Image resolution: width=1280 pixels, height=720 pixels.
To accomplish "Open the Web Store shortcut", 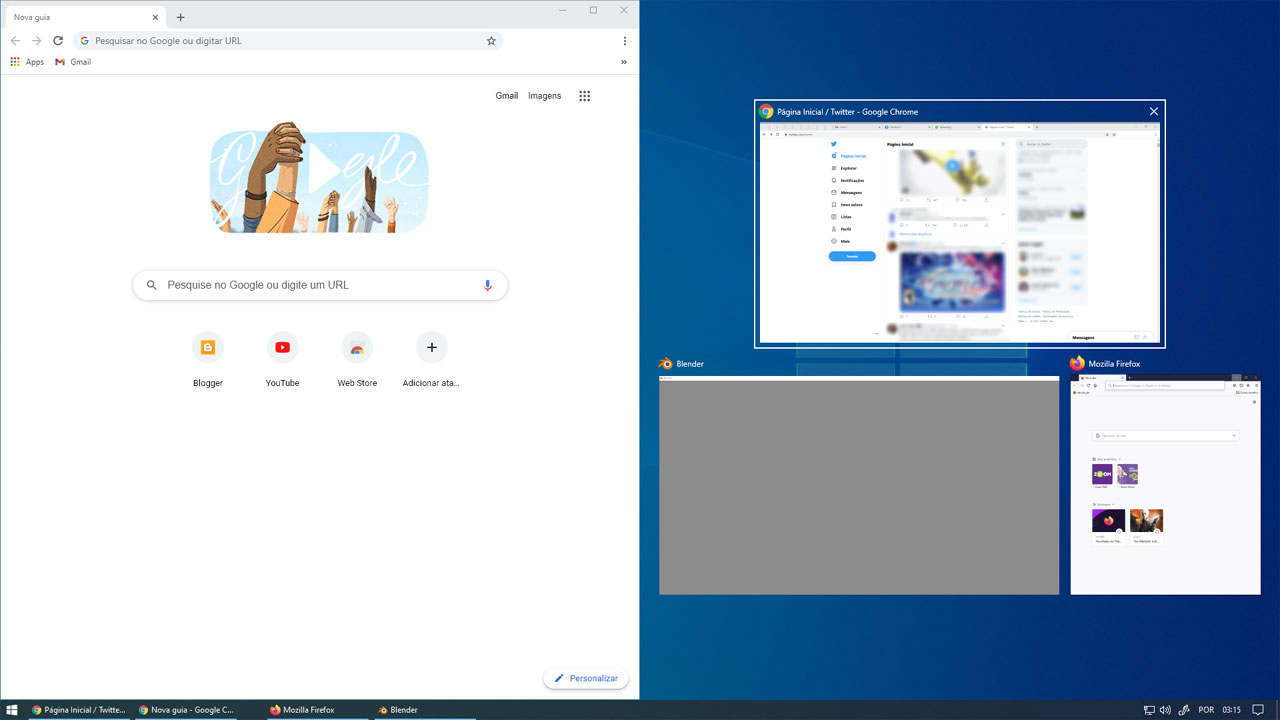I will 357,347.
